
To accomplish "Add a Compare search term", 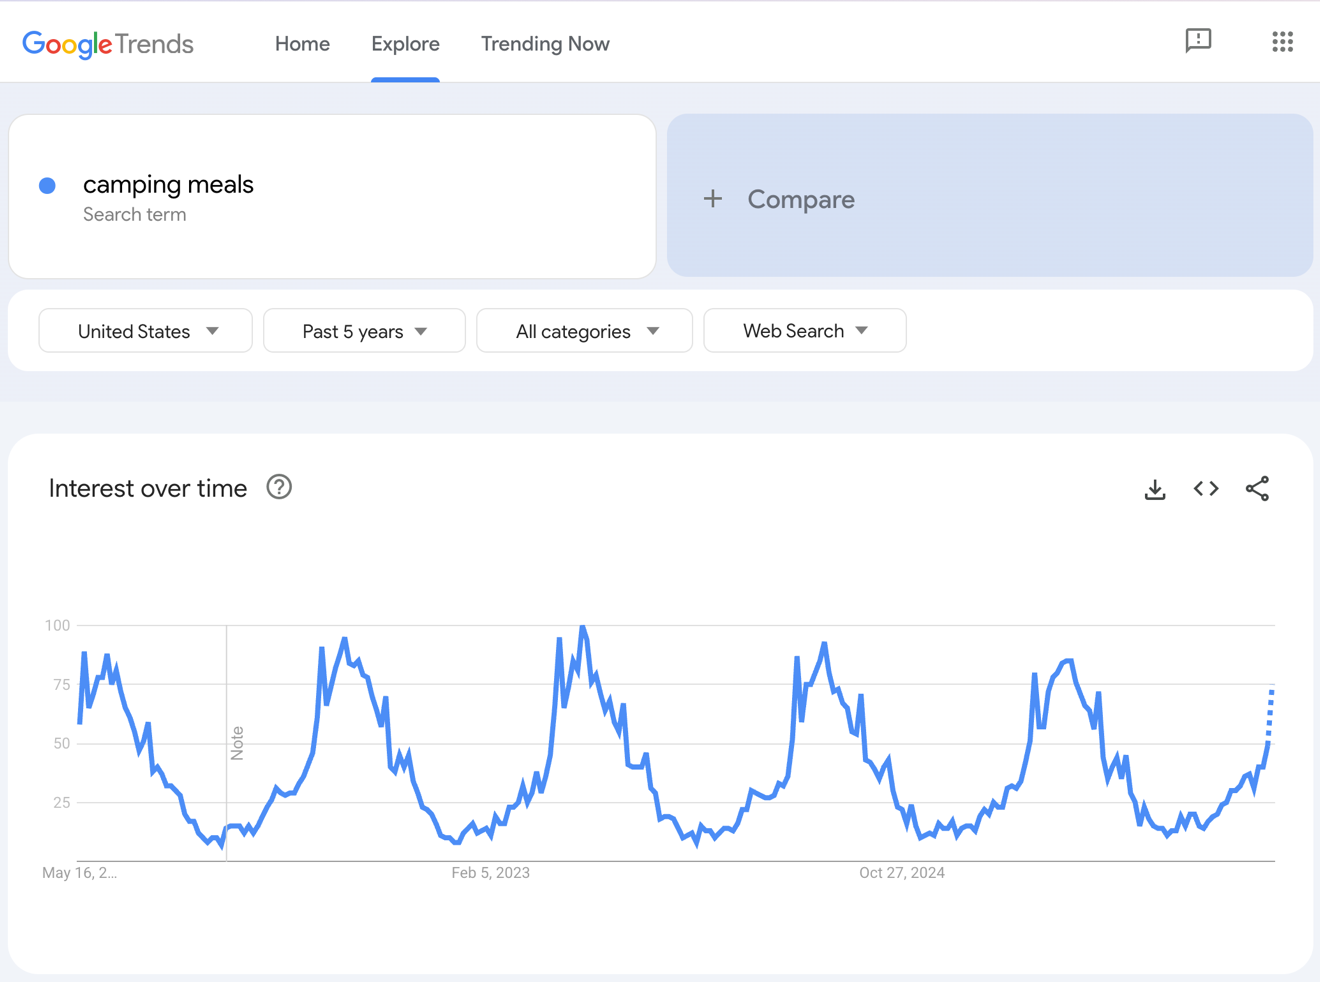I will 990,195.
